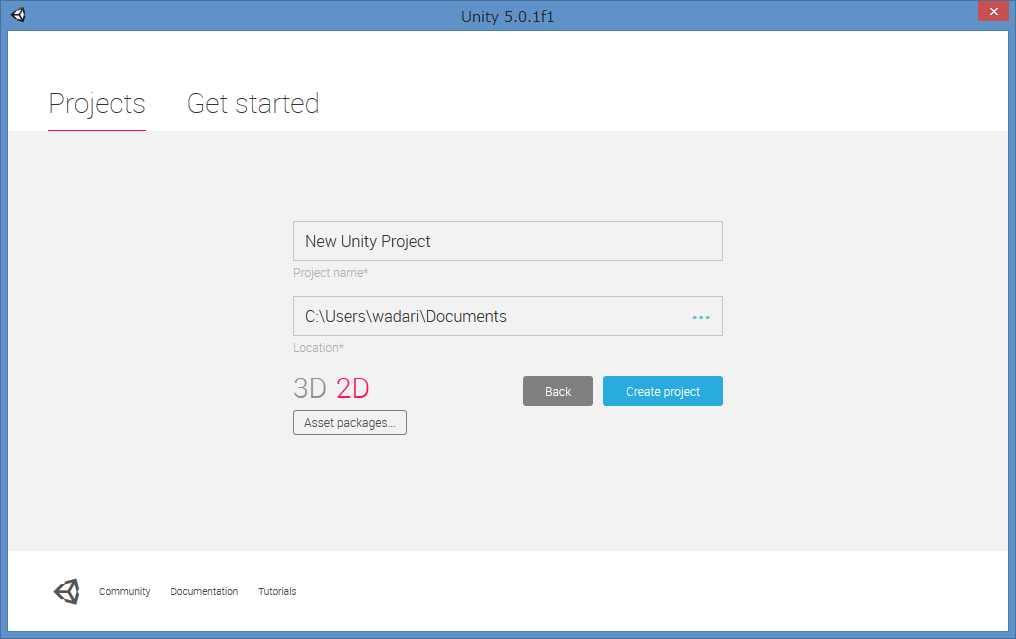Screen dimensions: 1016x639
Task: Click the "Project name*" field label
Action: coord(331,273)
